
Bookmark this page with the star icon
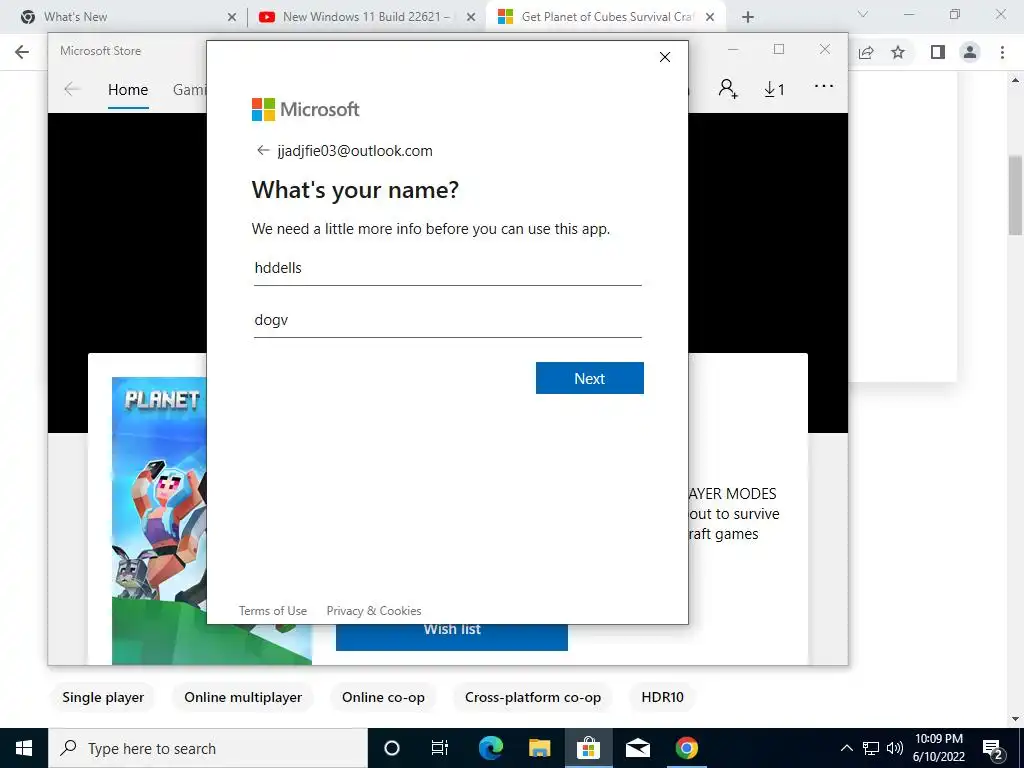[x=898, y=52]
